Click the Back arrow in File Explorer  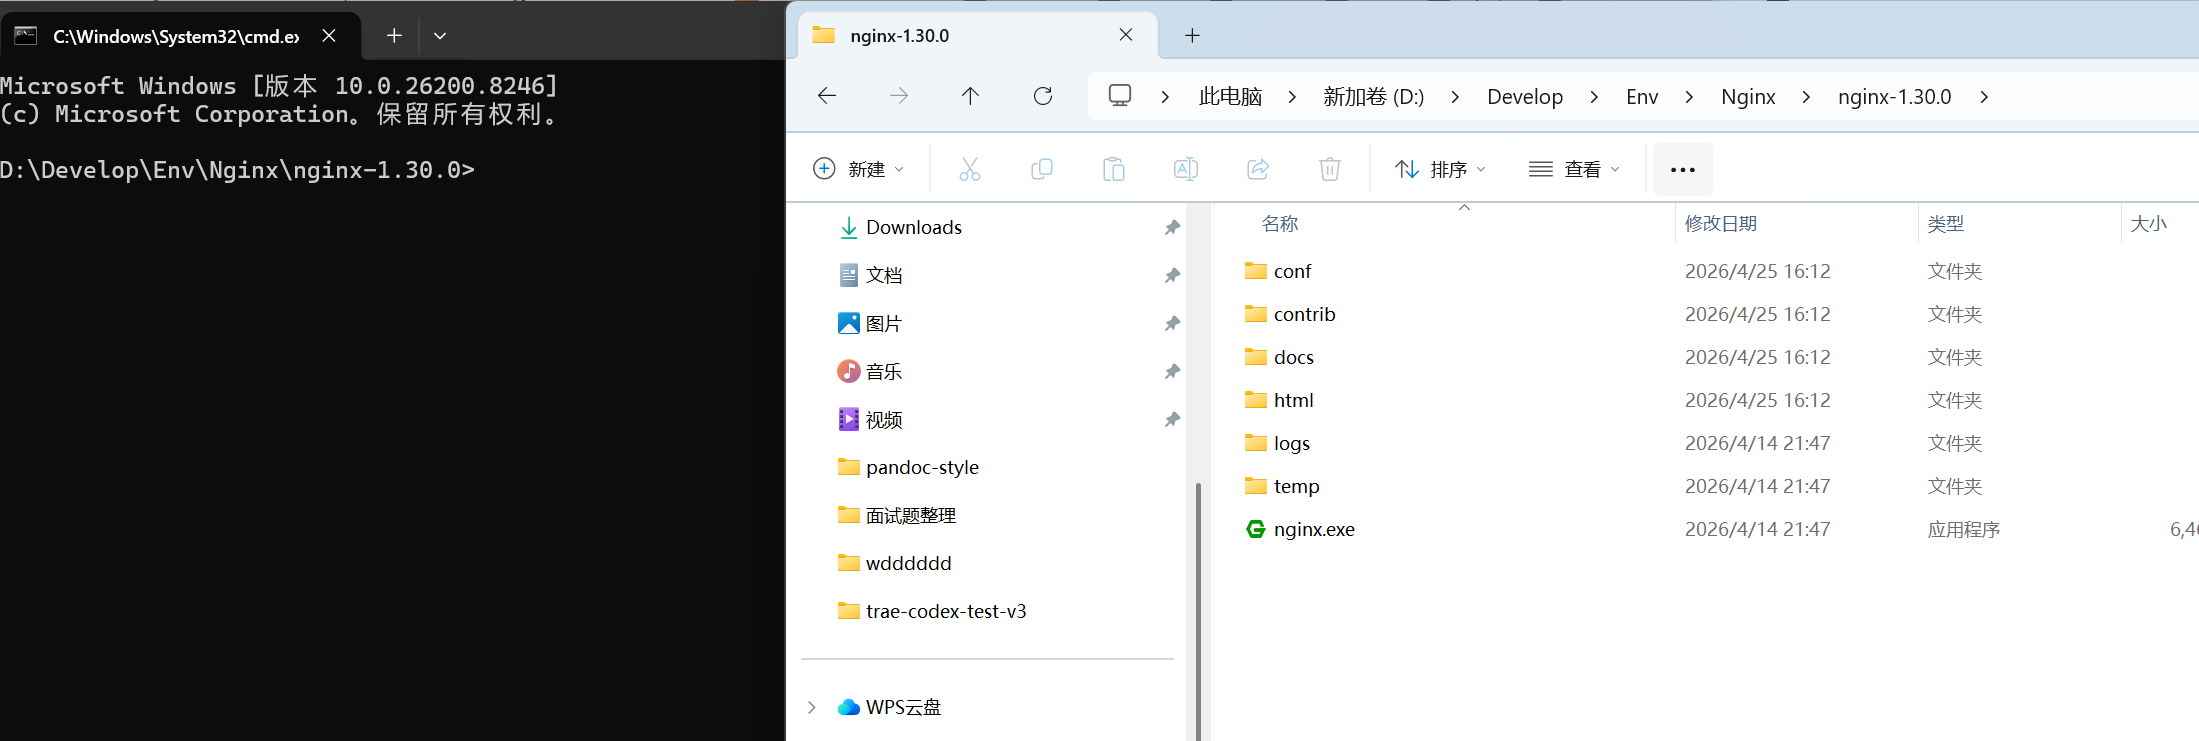[827, 96]
